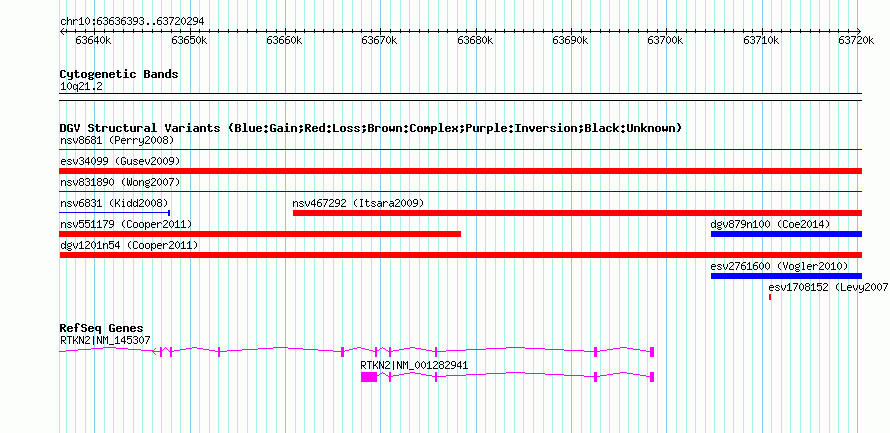Open the RTKN2|NM_001282941 gene label

(414, 365)
